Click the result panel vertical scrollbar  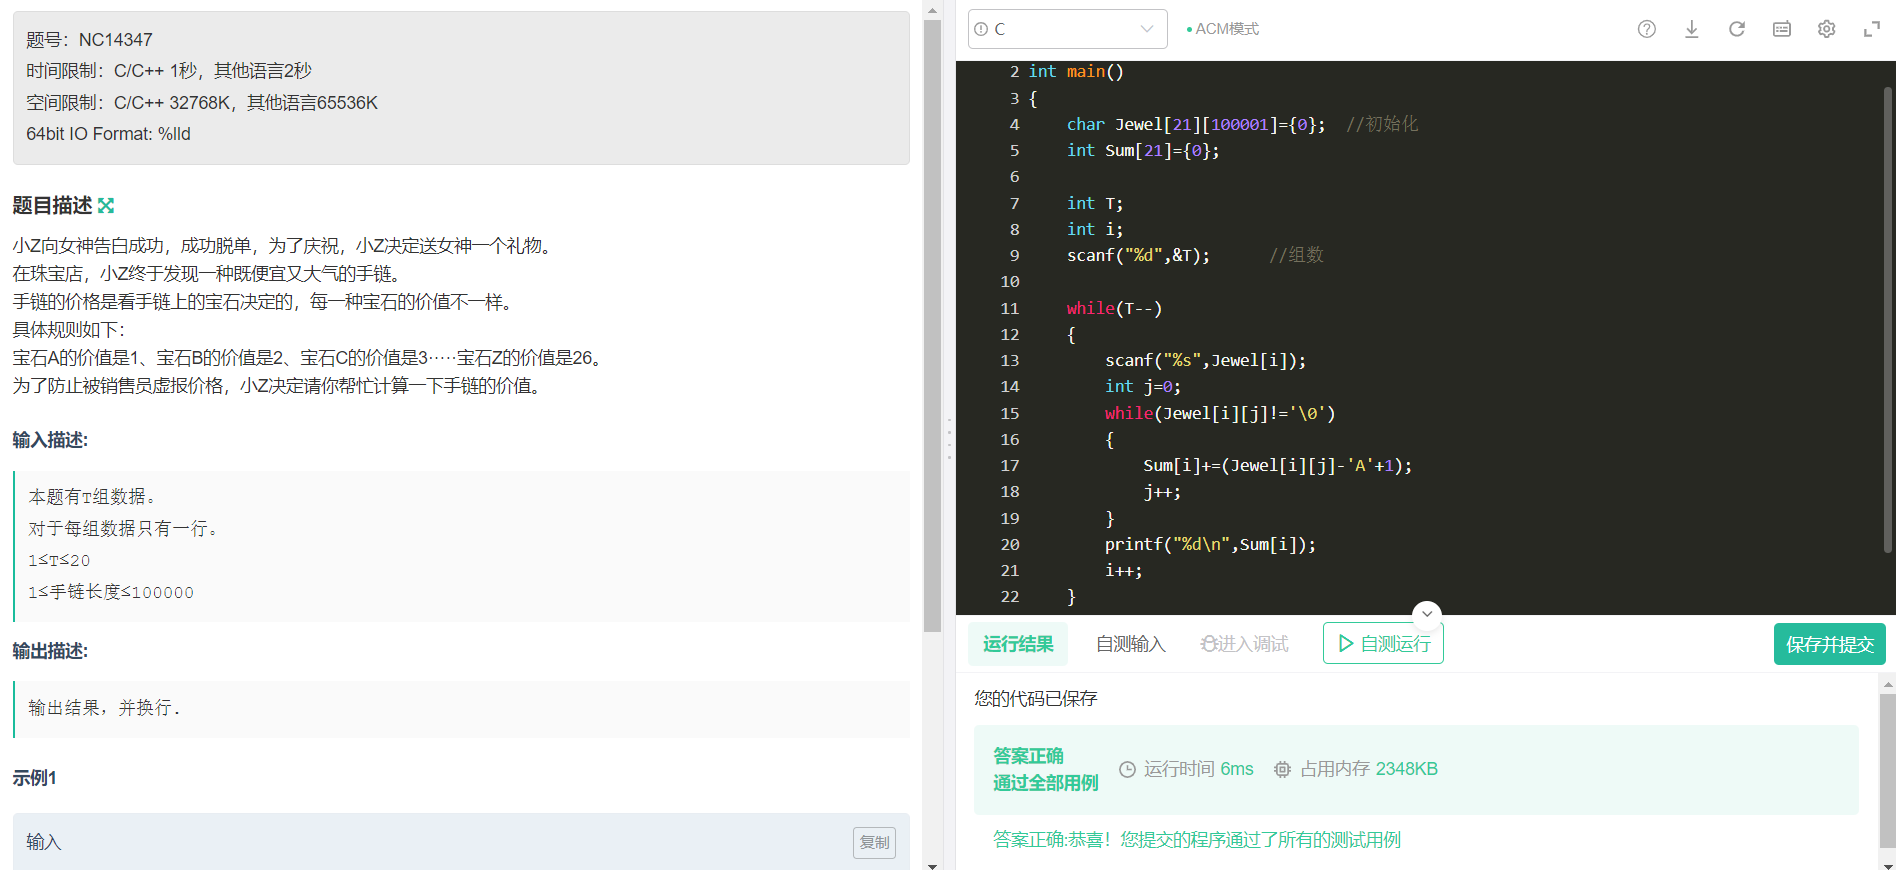1887,770
